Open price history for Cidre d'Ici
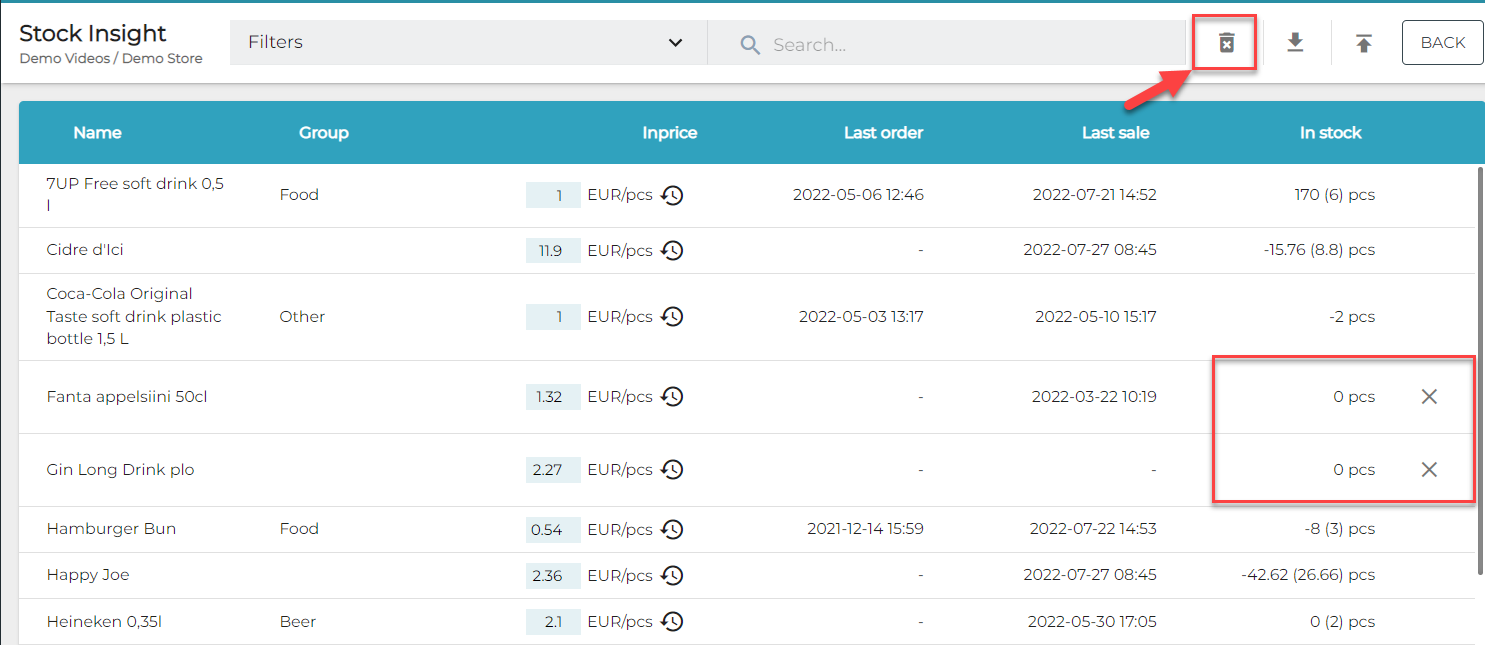This screenshot has height=645, width=1485. (x=672, y=250)
